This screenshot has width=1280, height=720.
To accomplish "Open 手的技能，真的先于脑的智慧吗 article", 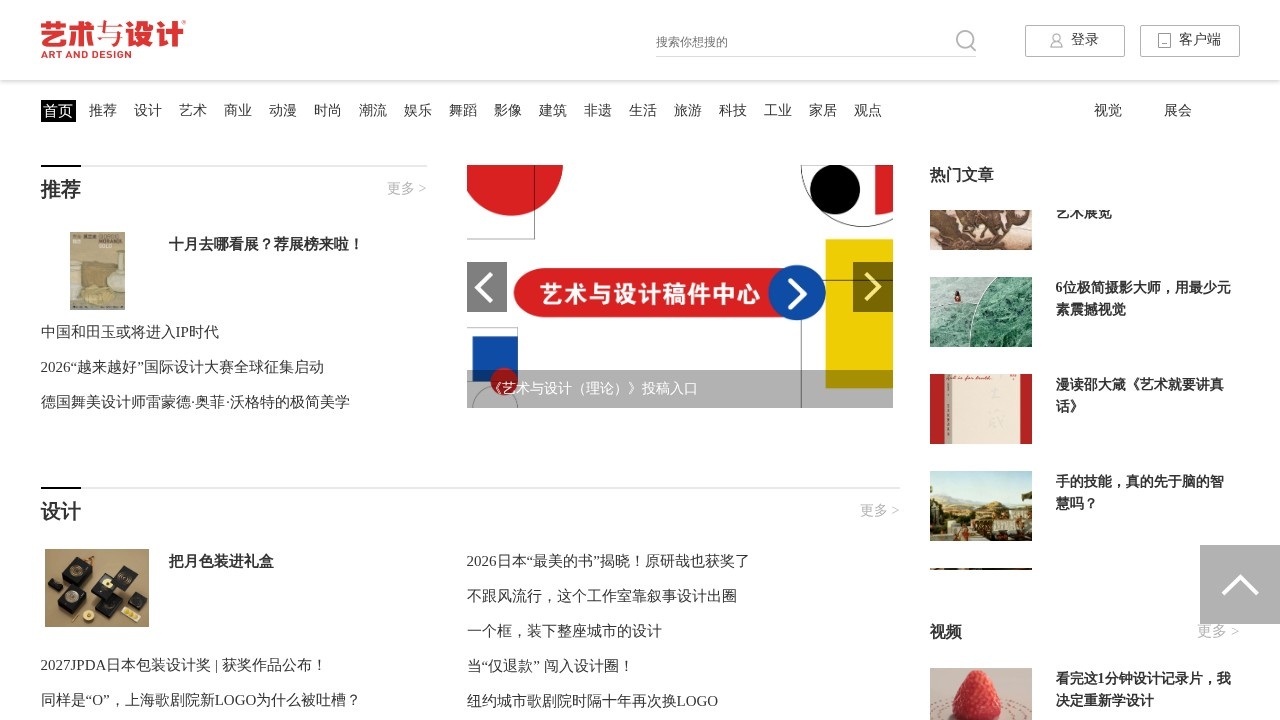I will pyautogui.click(x=1140, y=492).
